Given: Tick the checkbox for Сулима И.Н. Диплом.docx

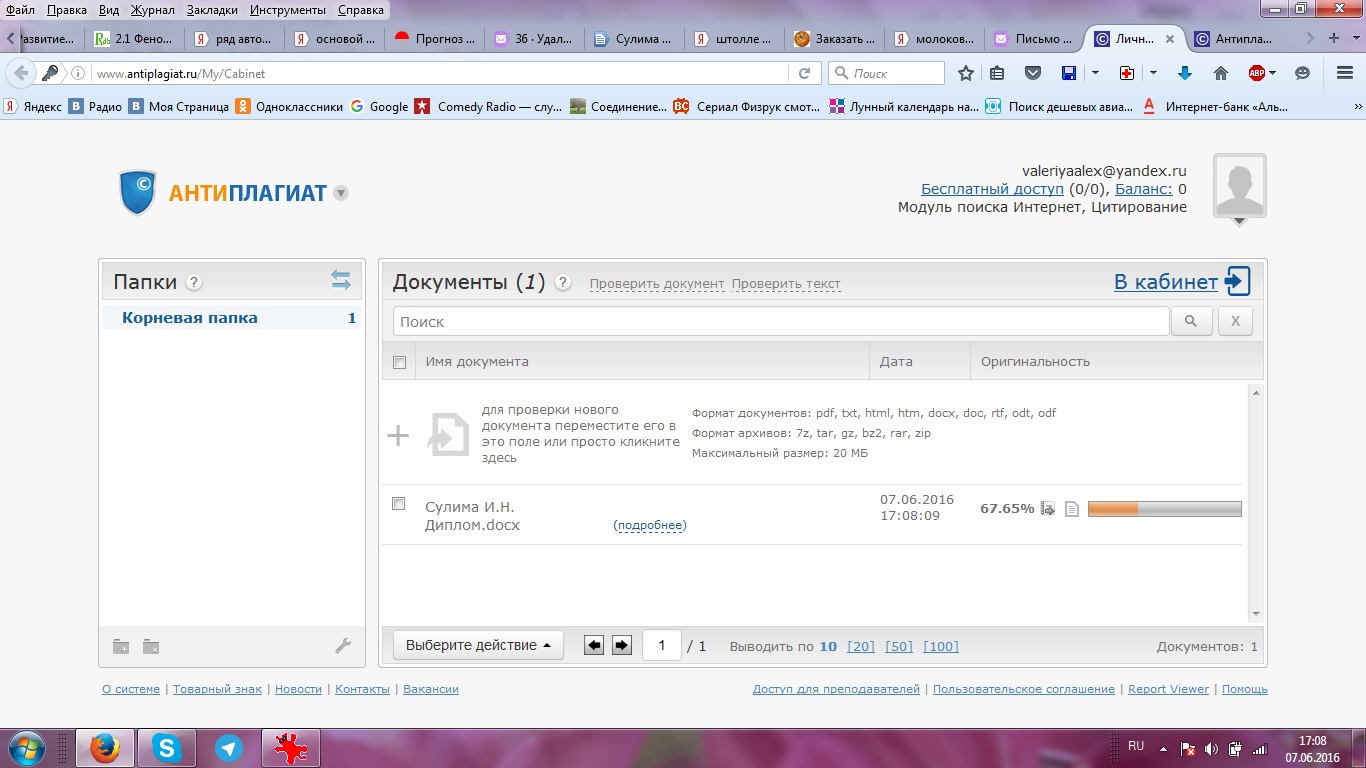Looking at the screenshot, I should pyautogui.click(x=399, y=504).
